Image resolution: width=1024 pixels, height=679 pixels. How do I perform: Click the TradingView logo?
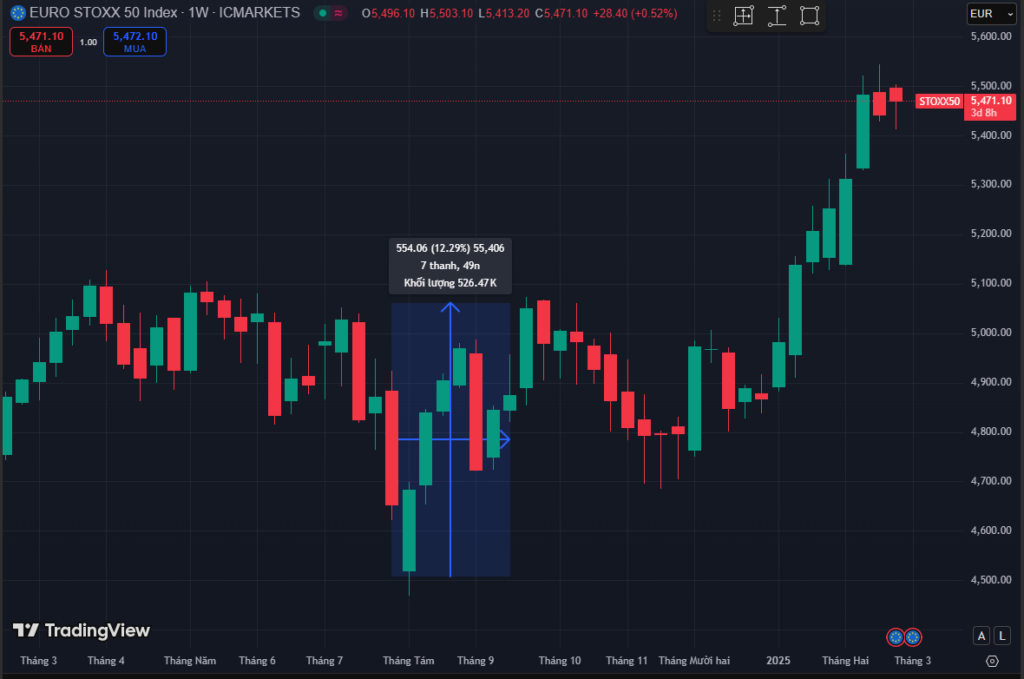81,630
